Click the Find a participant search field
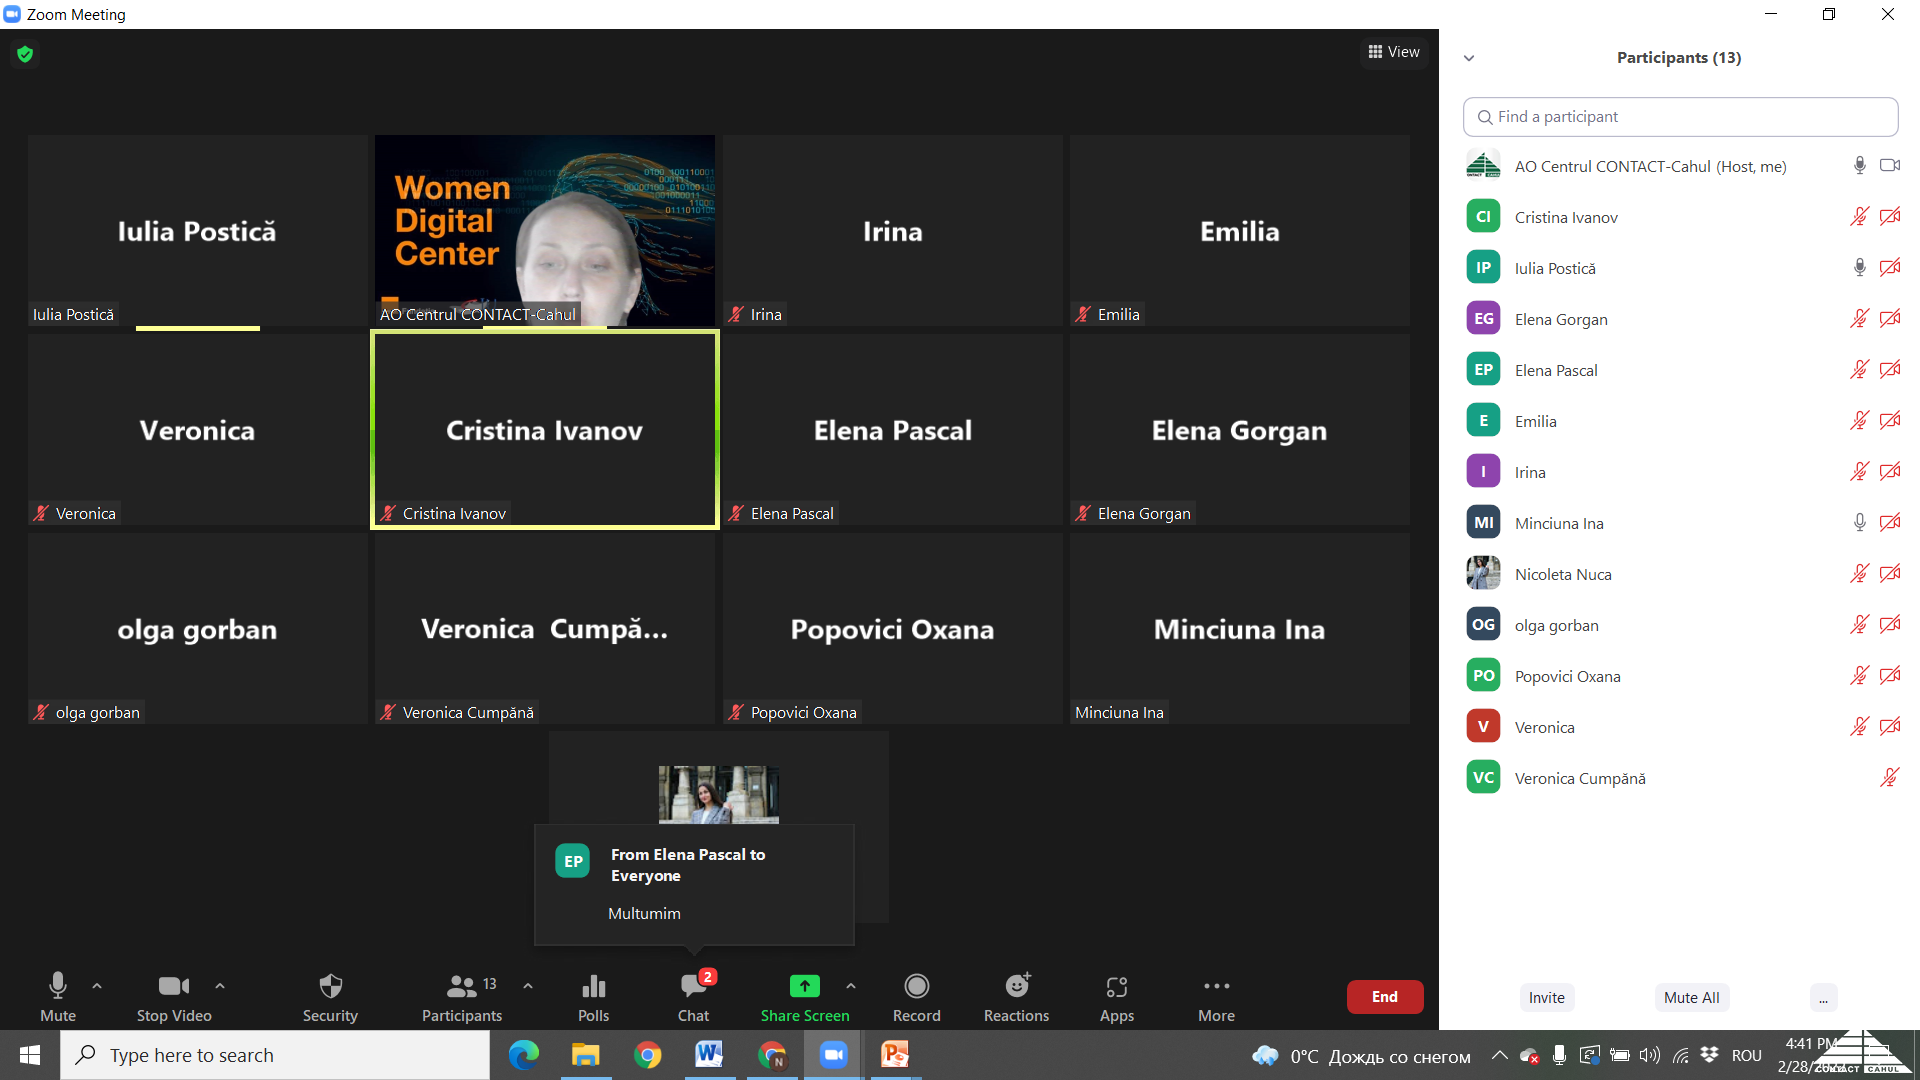 click(x=1680, y=117)
